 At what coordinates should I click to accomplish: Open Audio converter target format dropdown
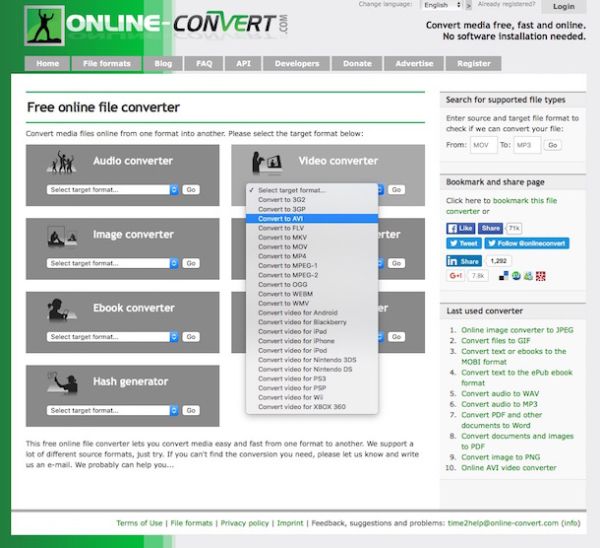pyautogui.click(x=112, y=190)
